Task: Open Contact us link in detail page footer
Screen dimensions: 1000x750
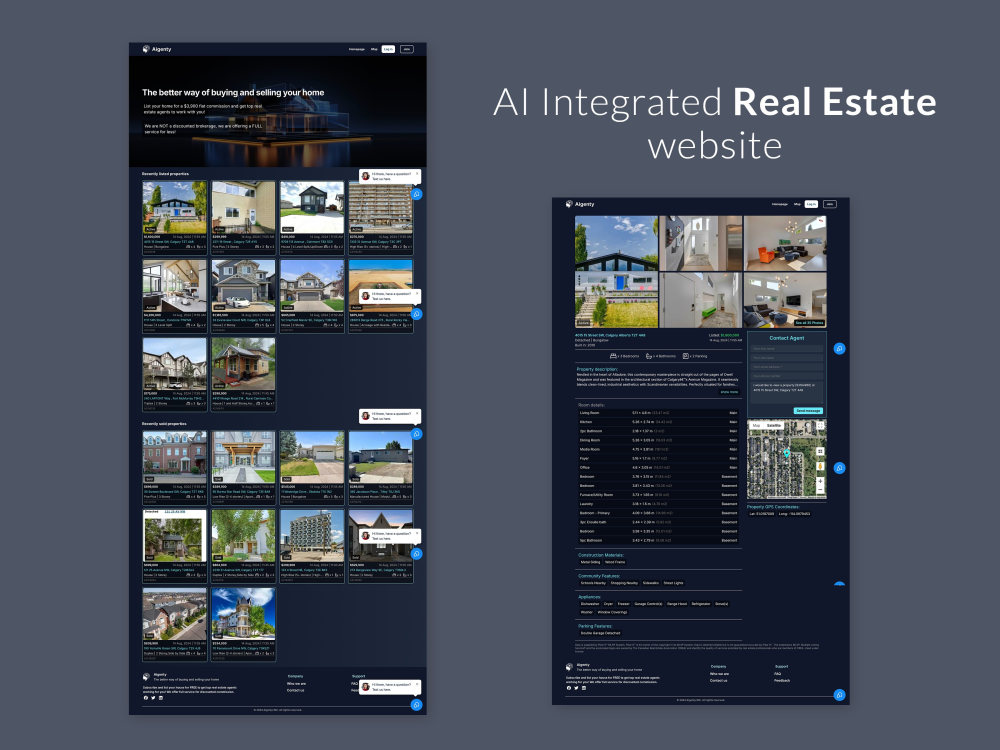Action: pos(718,680)
